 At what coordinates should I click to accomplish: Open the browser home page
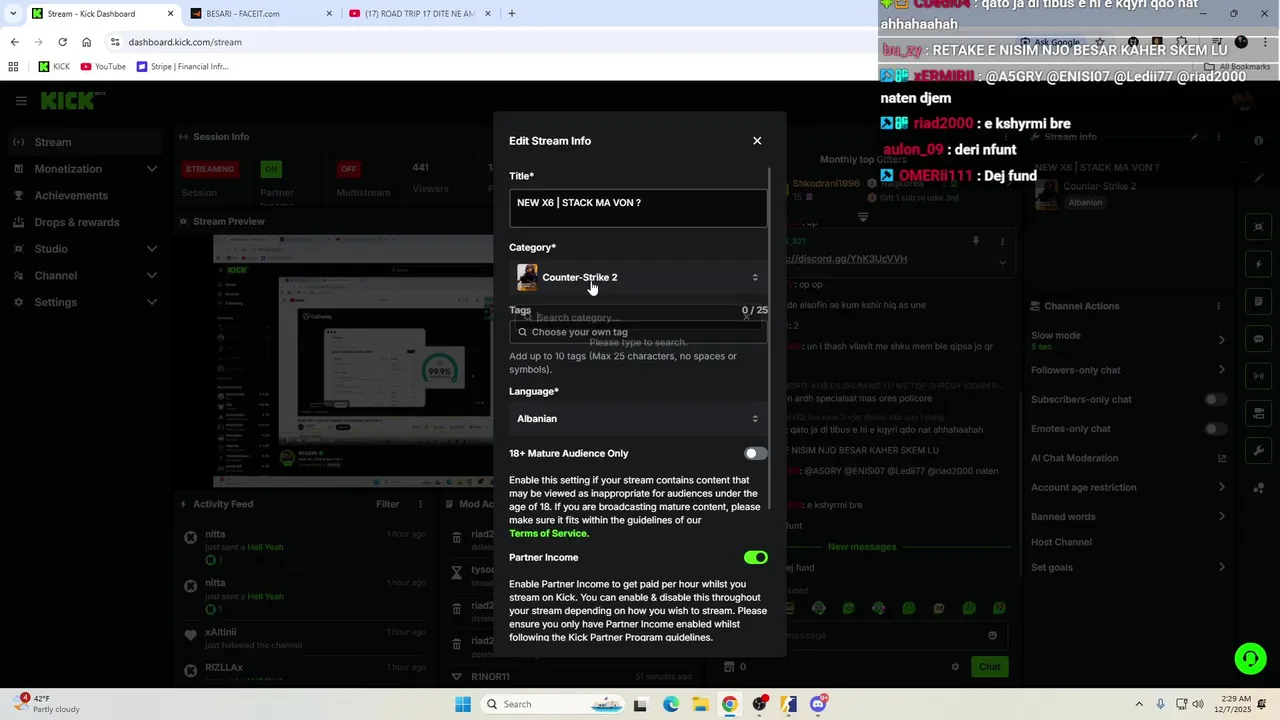[87, 42]
